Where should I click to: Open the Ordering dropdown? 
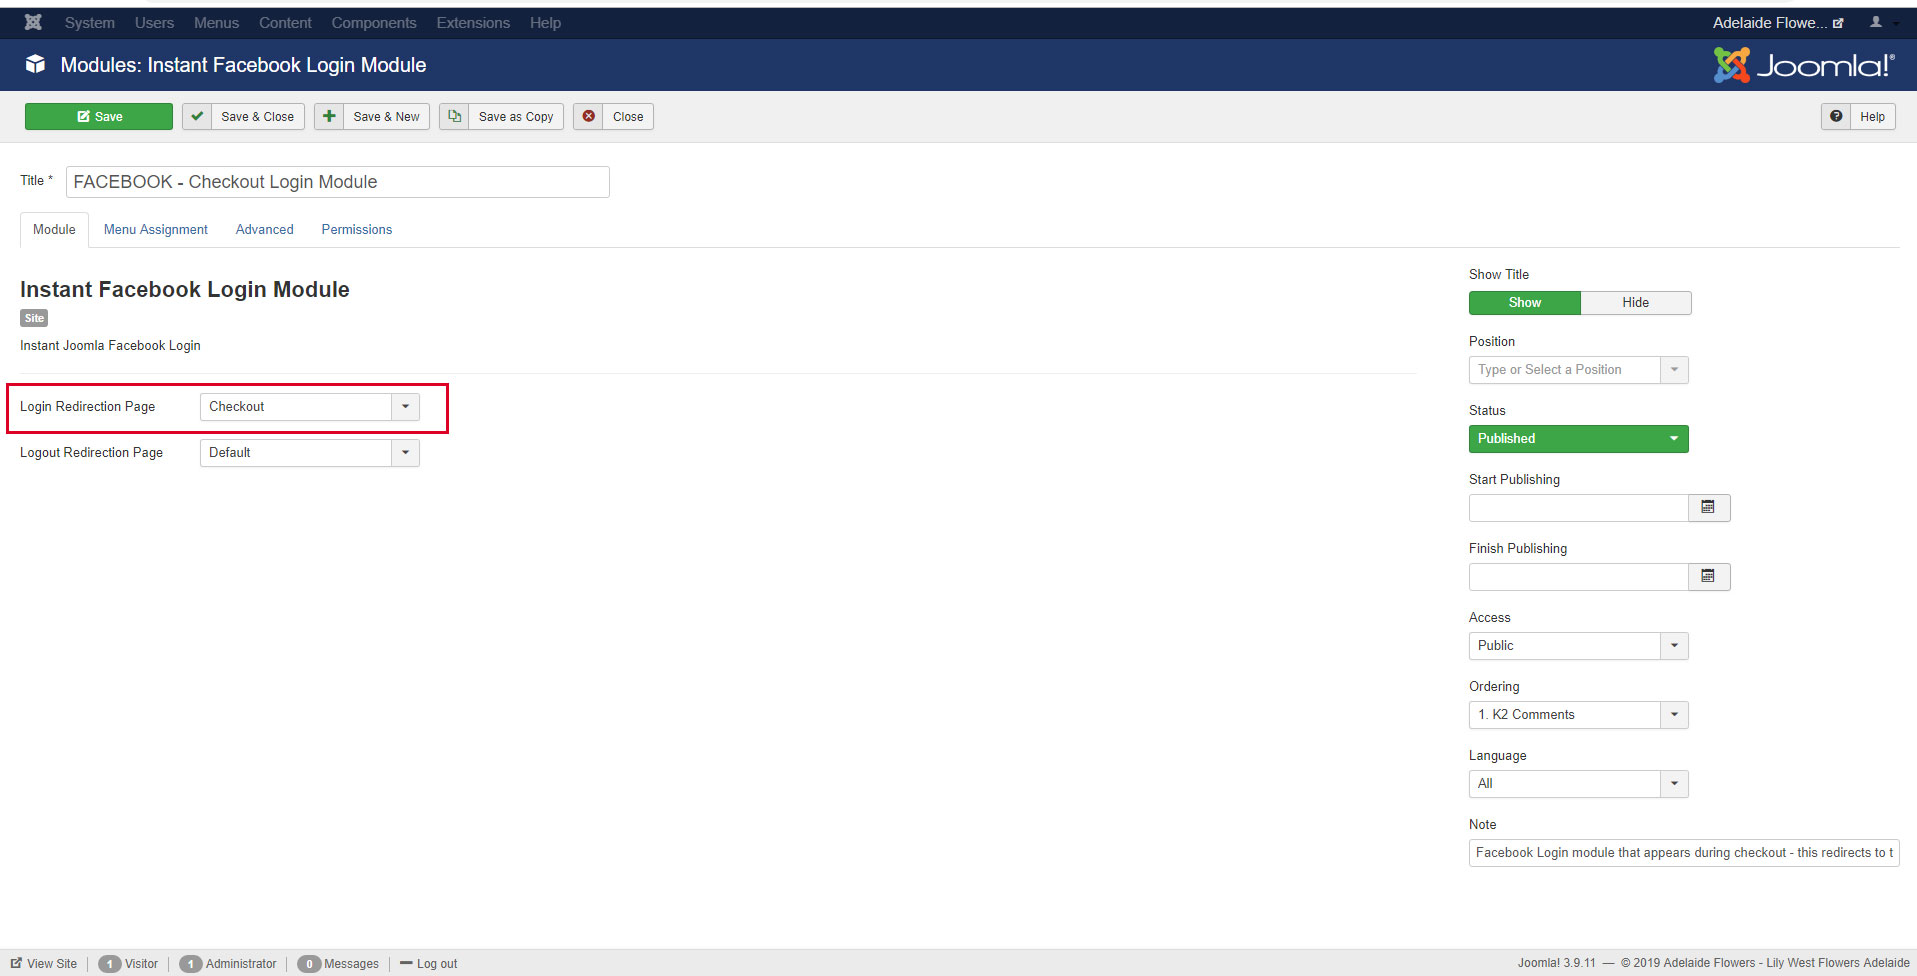pyautogui.click(x=1578, y=714)
